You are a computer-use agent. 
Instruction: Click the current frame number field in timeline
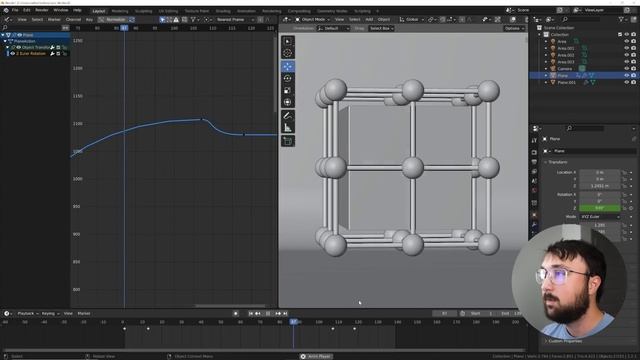(444, 313)
